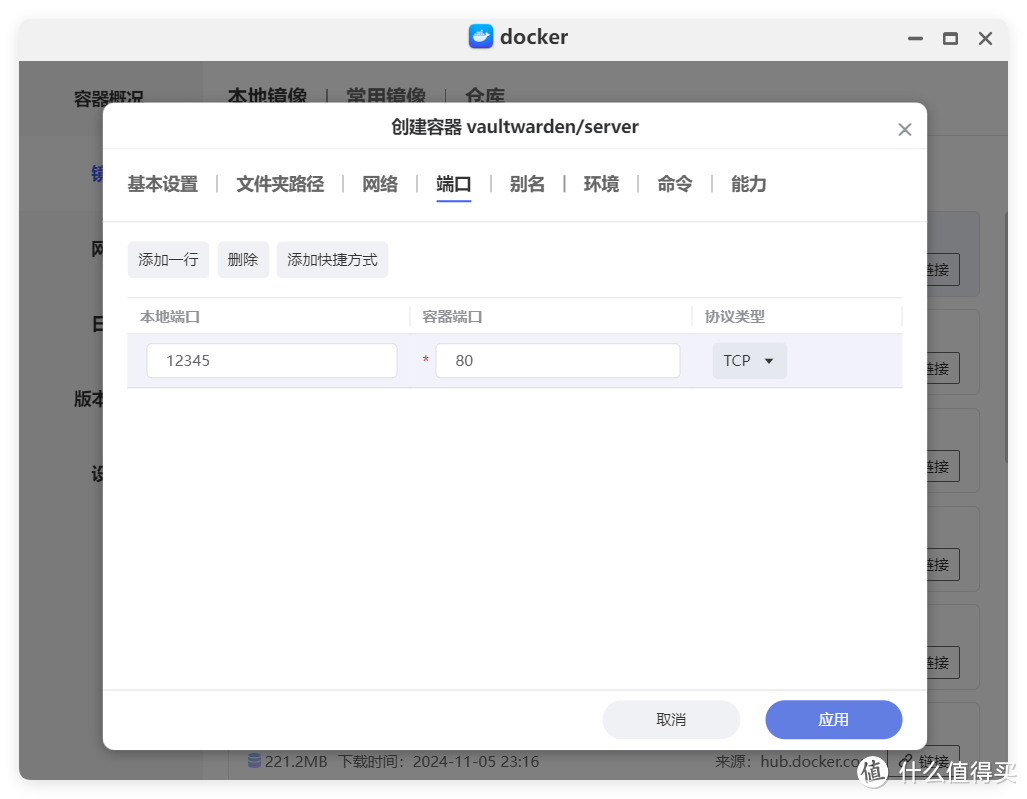The image size is (1027, 799).
Task: Minimize the docker window
Action: tap(915, 39)
